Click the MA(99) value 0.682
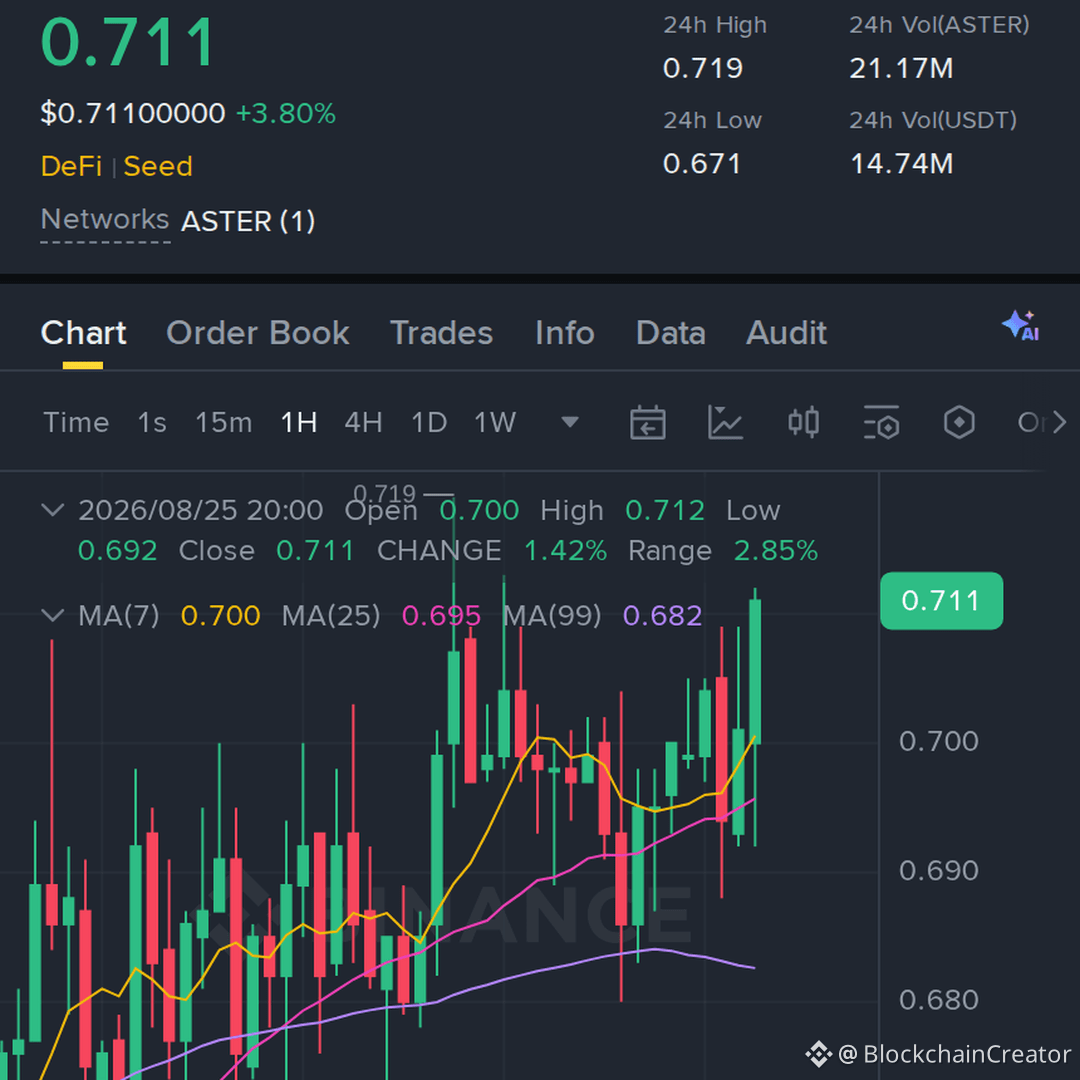The width and height of the screenshot is (1080, 1080). click(663, 616)
